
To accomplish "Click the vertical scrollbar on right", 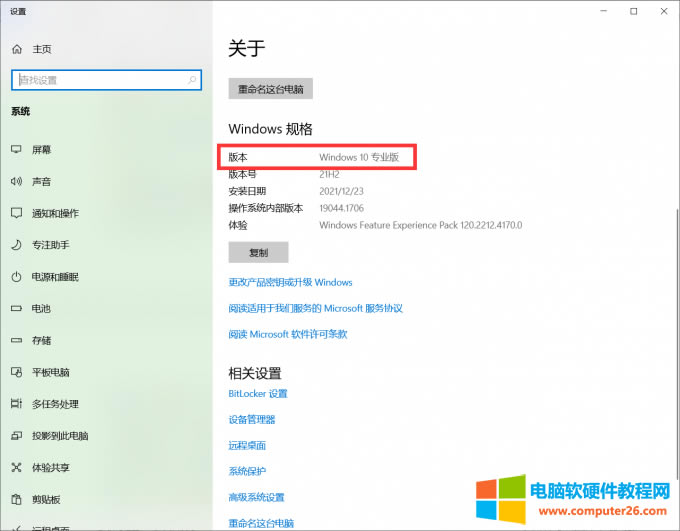I will pyautogui.click(x=677, y=343).
